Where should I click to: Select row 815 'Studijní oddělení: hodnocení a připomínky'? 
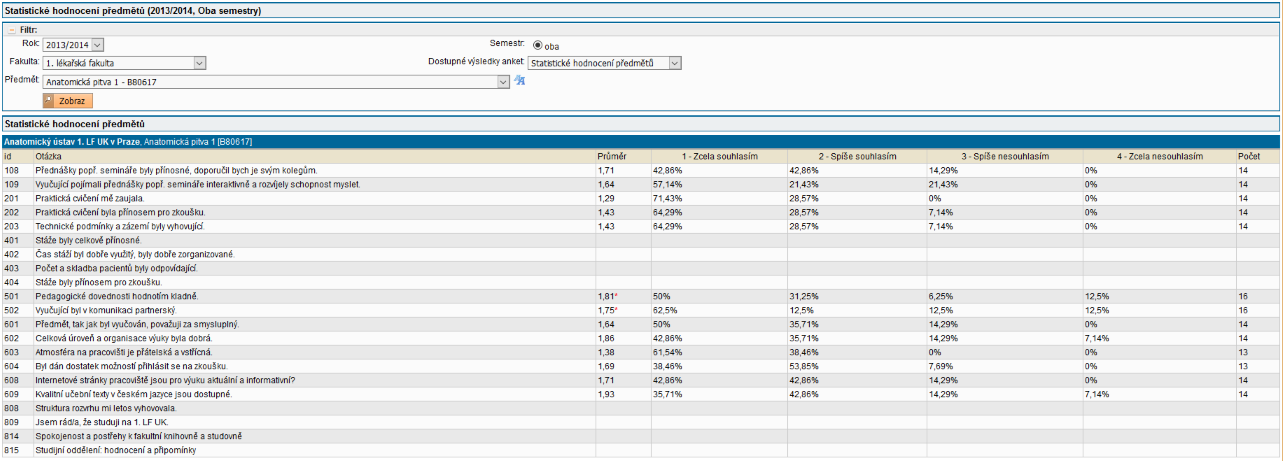[115, 451]
